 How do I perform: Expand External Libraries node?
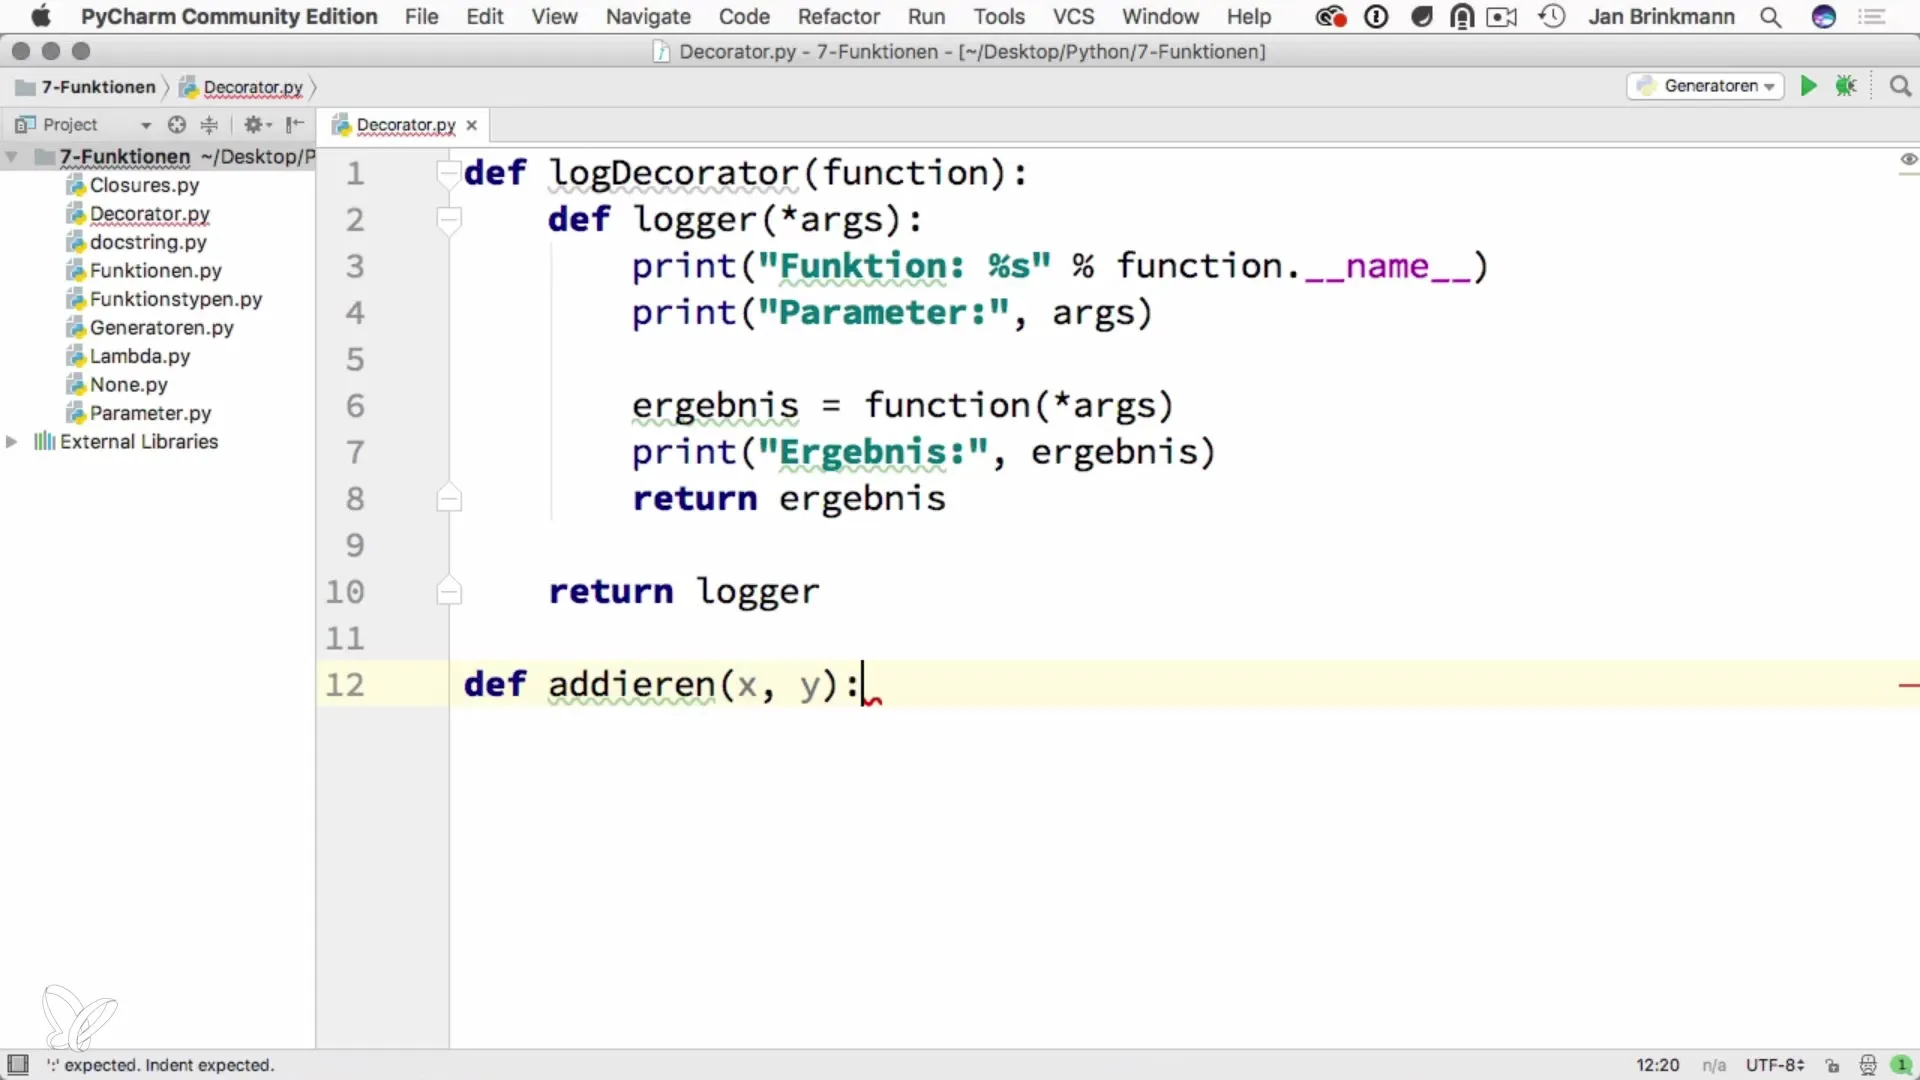click(12, 442)
